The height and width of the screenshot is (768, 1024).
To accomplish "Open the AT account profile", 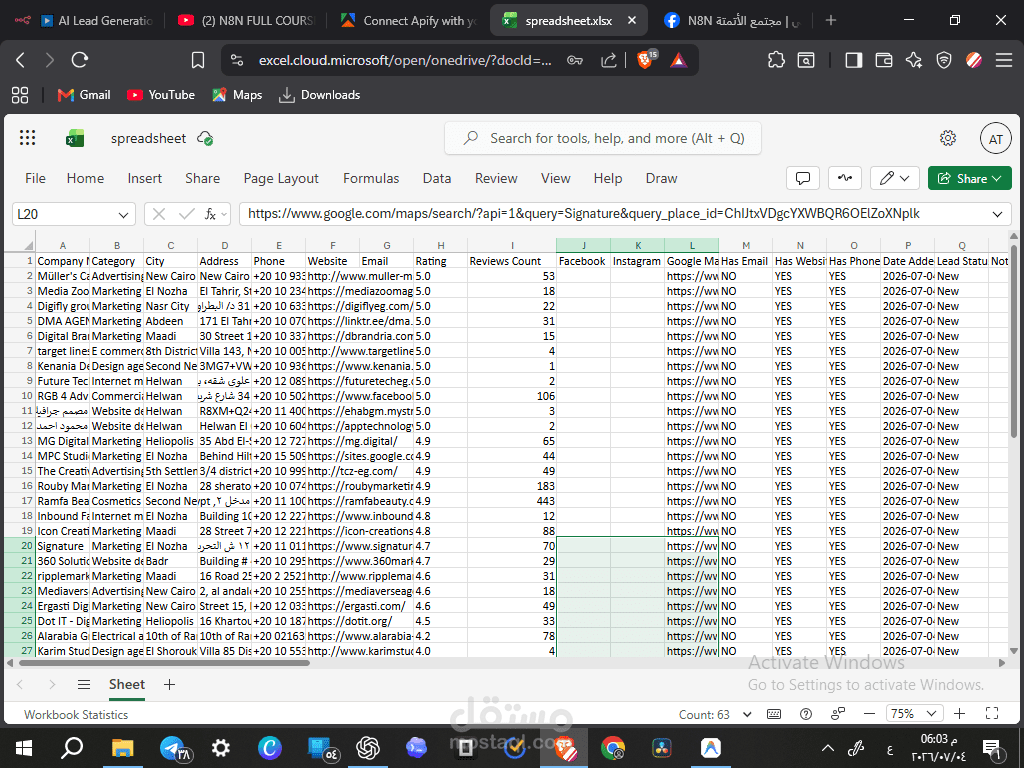I will [x=995, y=138].
